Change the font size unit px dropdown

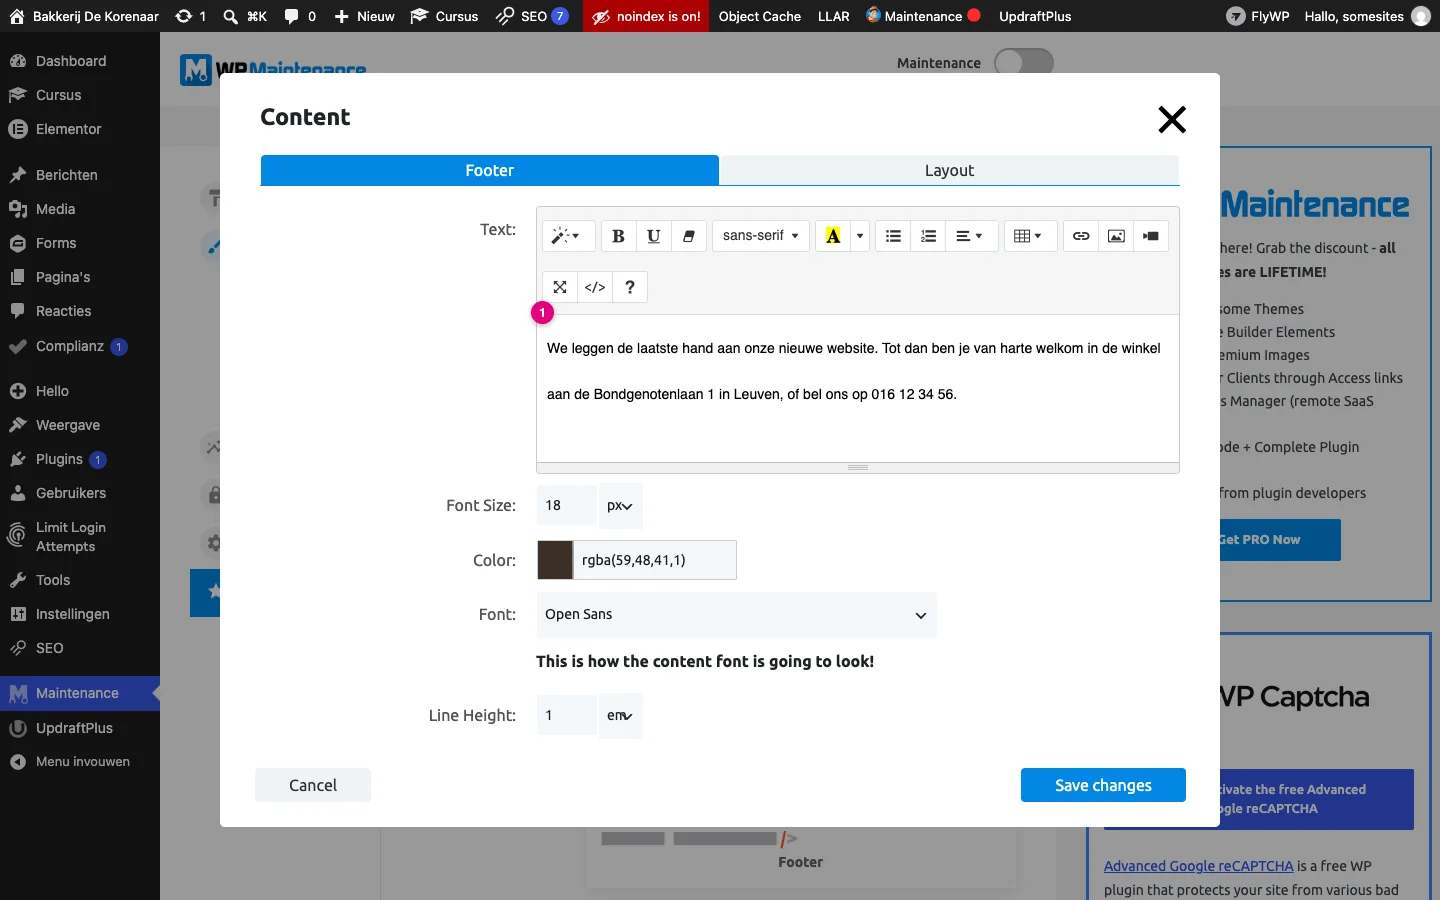click(620, 506)
